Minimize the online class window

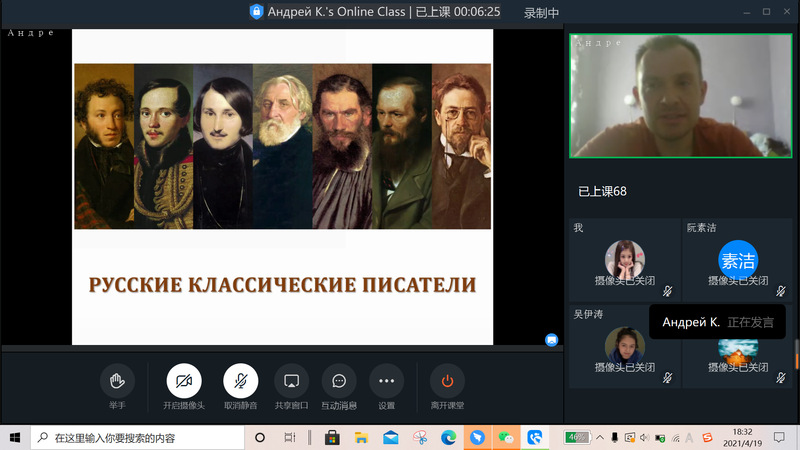(x=746, y=12)
